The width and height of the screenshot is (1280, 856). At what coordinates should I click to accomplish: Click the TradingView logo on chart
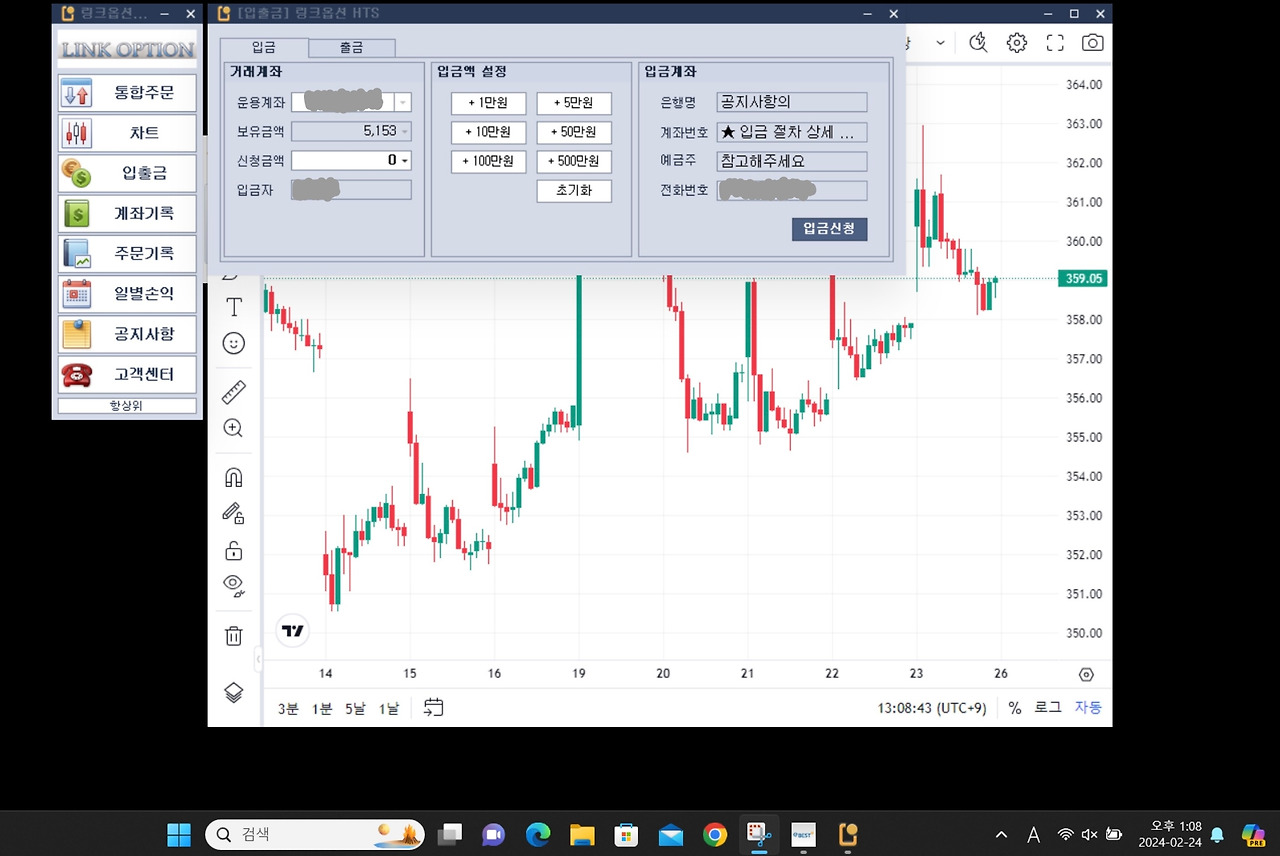coord(292,631)
